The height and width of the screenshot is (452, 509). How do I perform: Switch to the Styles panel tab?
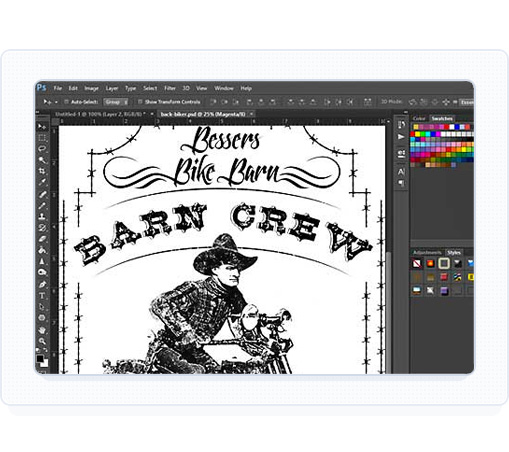click(454, 252)
